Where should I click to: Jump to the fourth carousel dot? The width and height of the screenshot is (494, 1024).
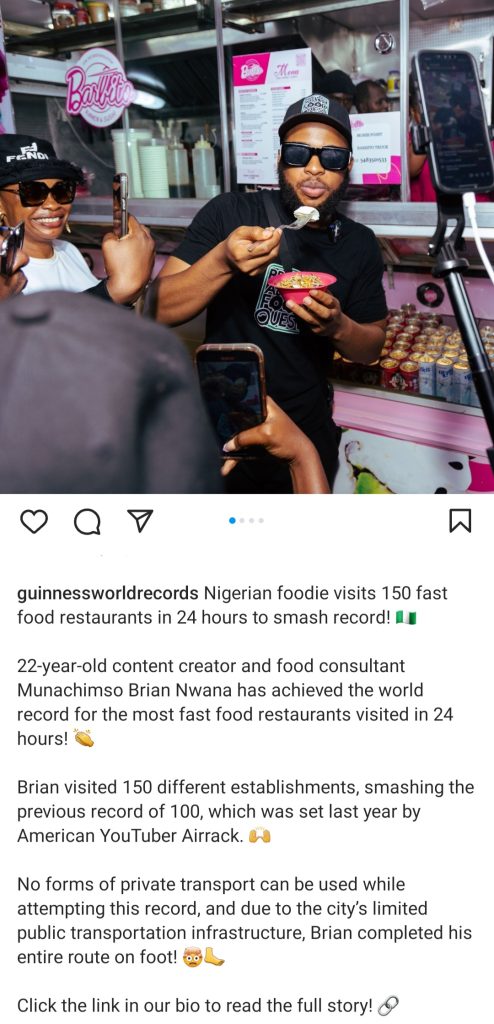(261, 520)
